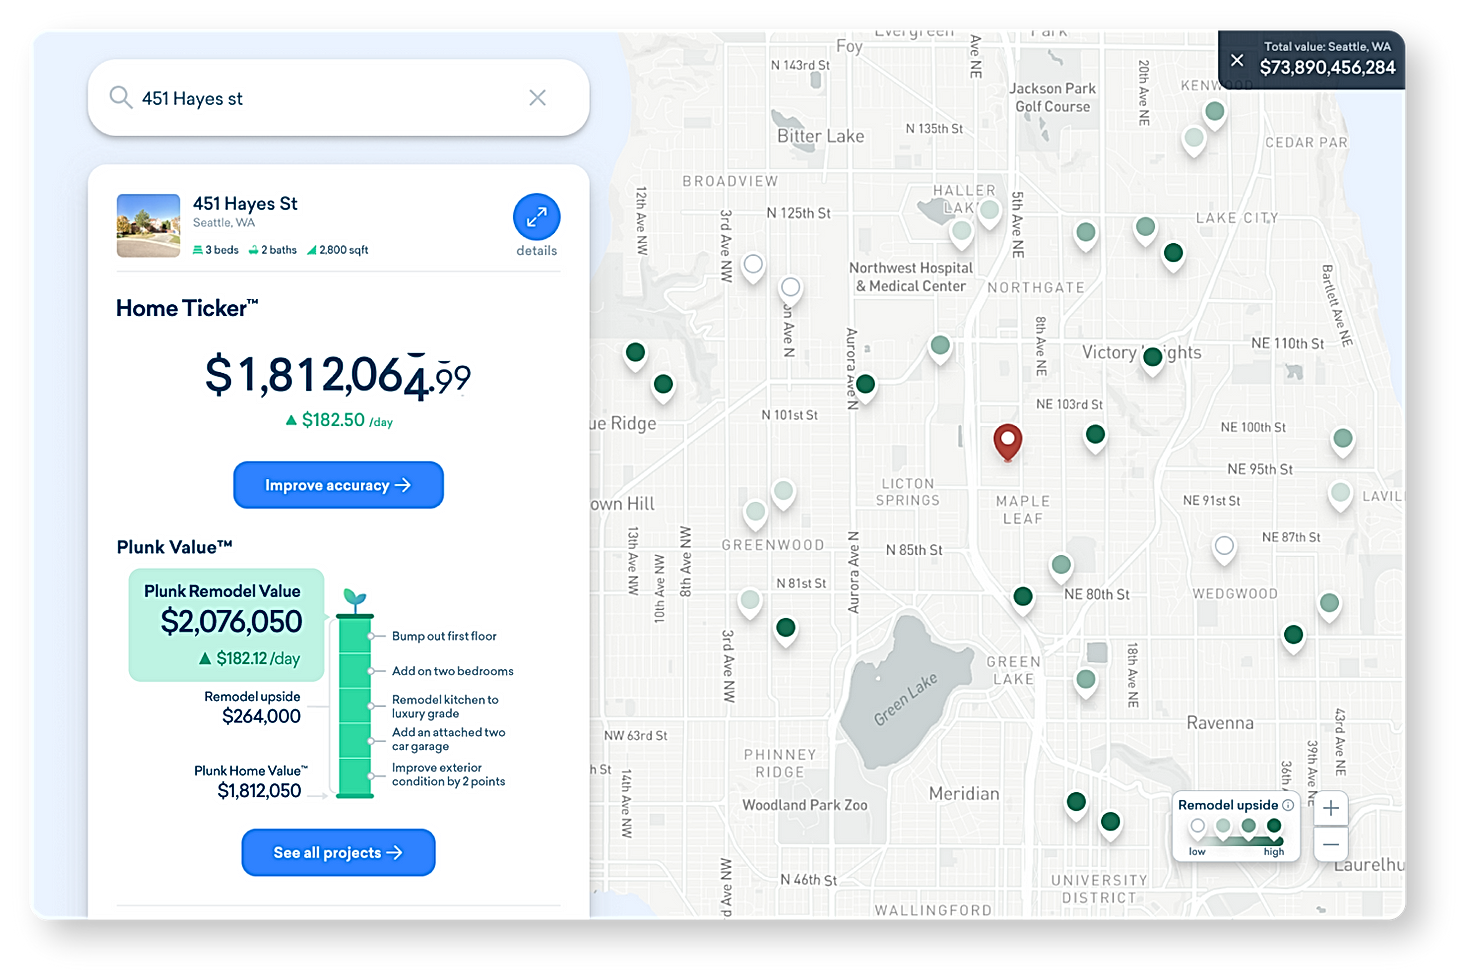
Task: Zoom in on the map
Action: pos(1330,808)
